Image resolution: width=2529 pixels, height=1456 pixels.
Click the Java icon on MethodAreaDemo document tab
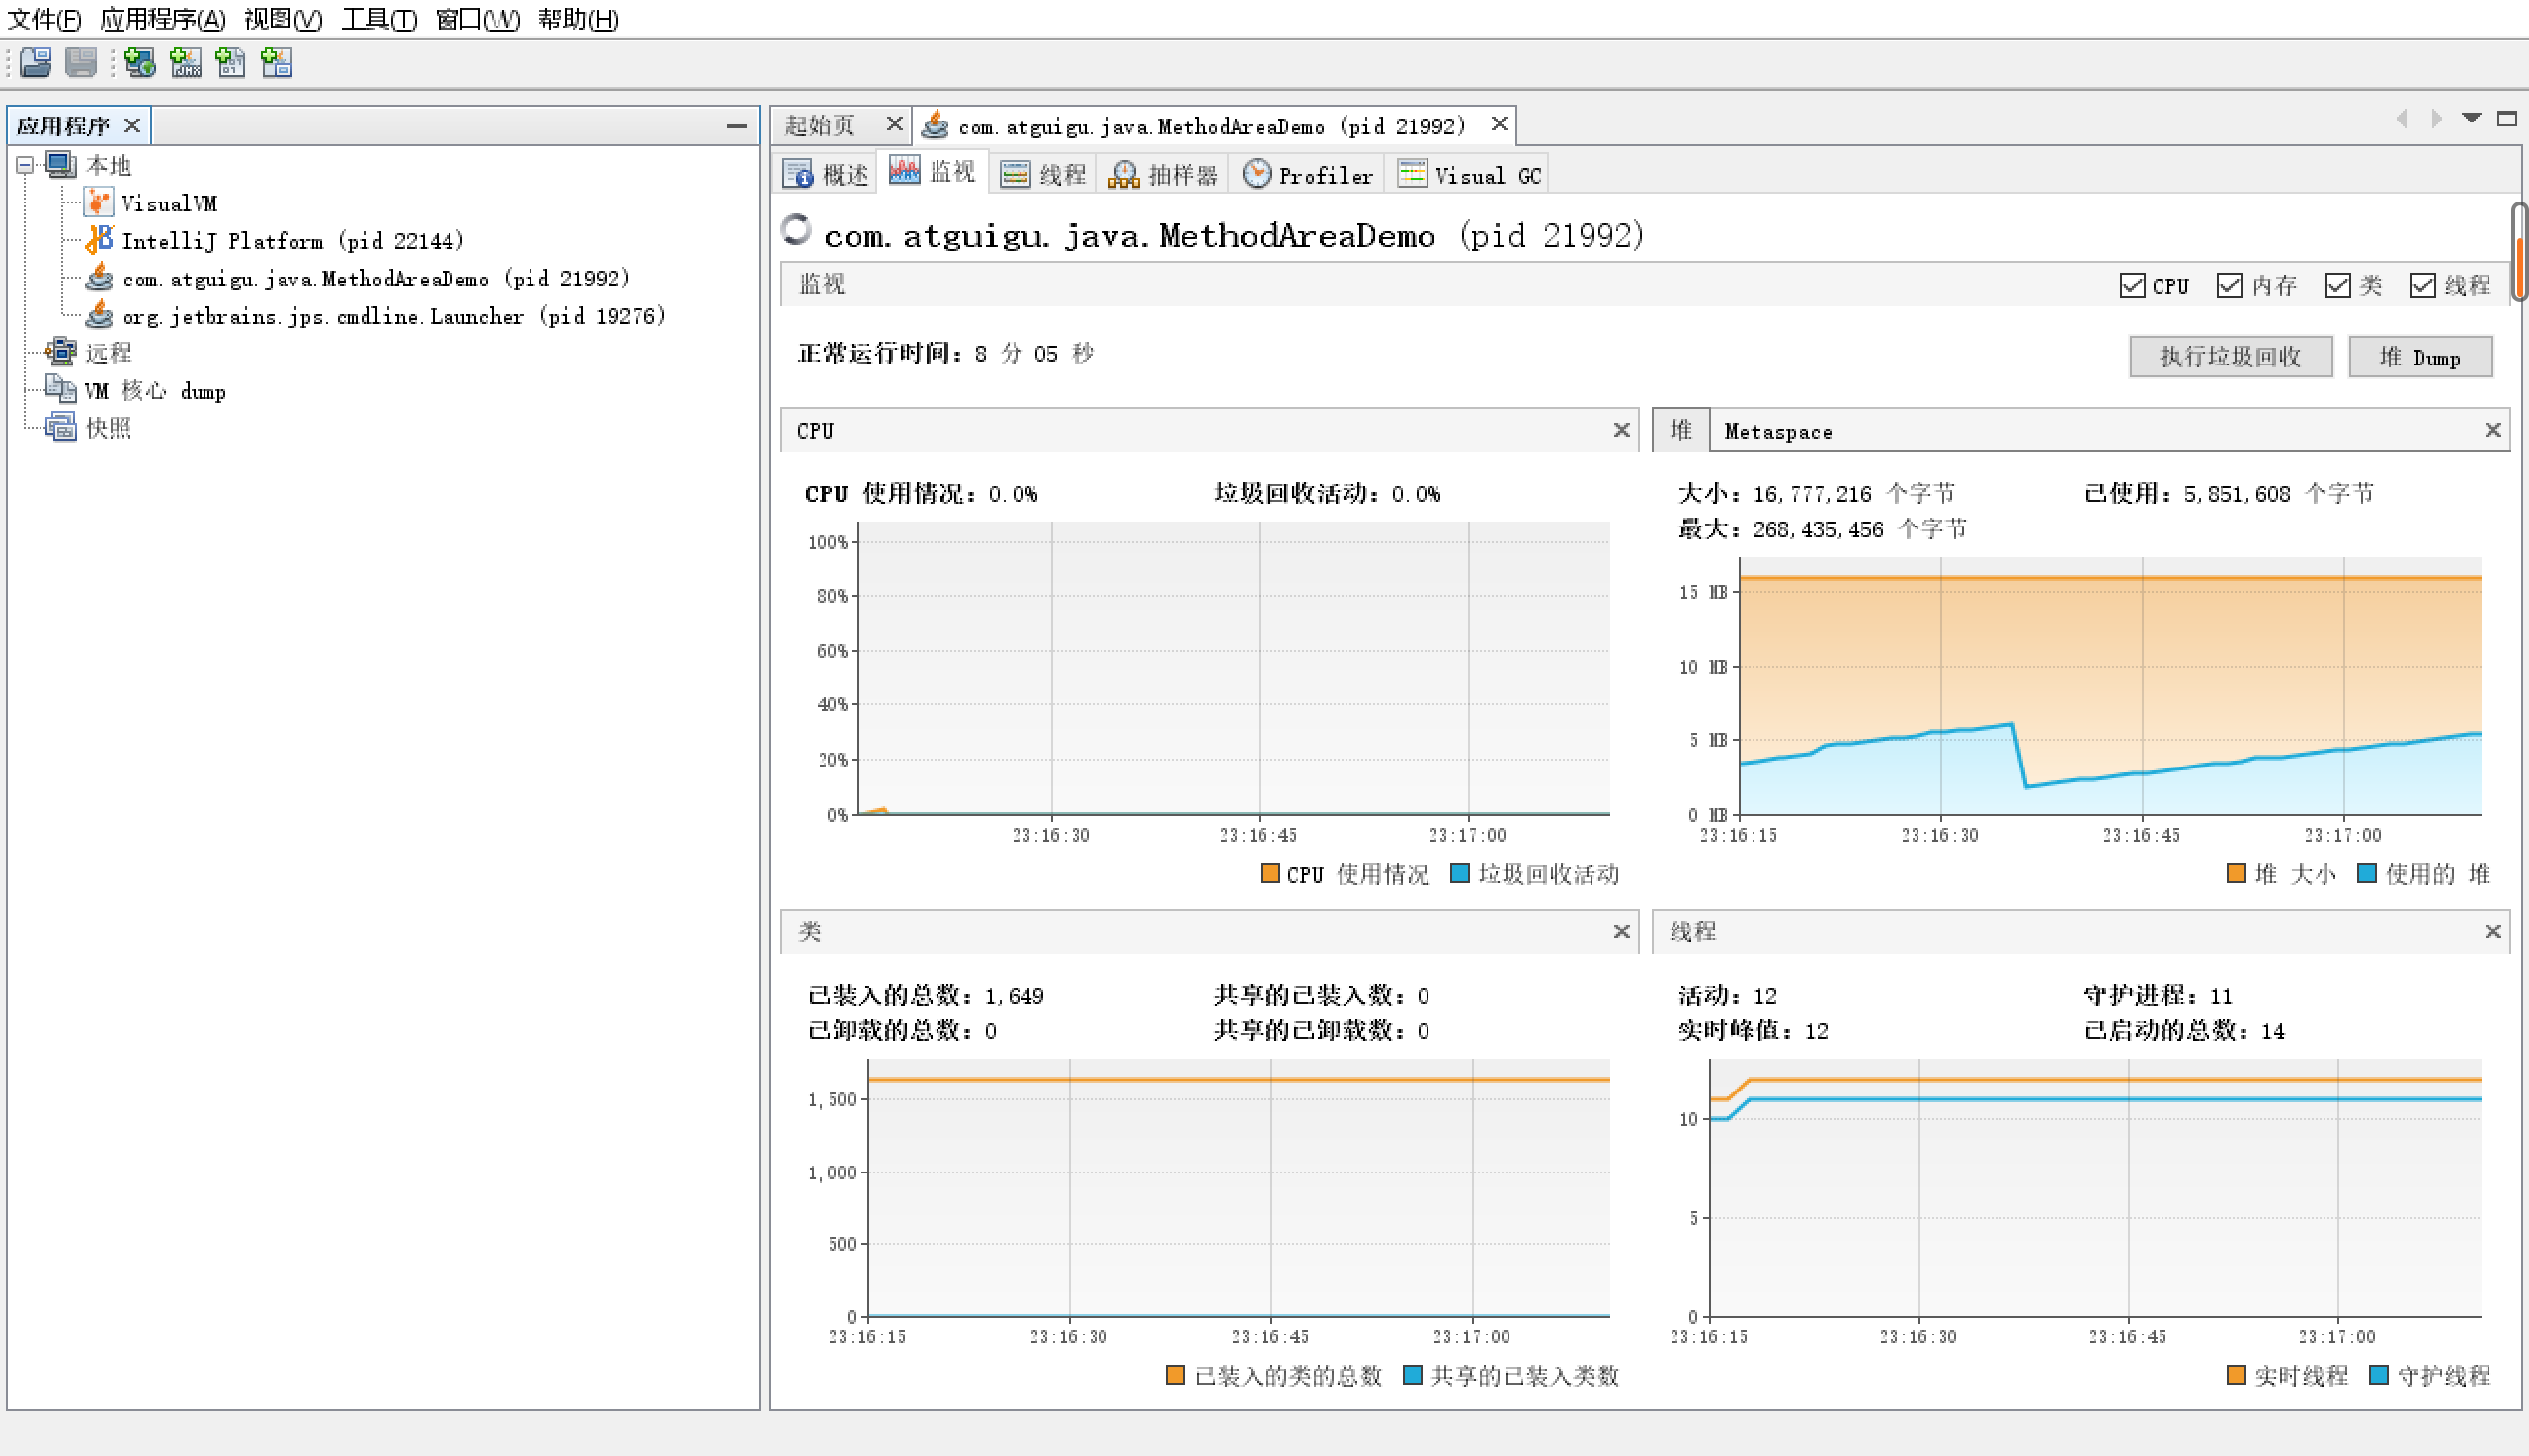click(x=935, y=125)
